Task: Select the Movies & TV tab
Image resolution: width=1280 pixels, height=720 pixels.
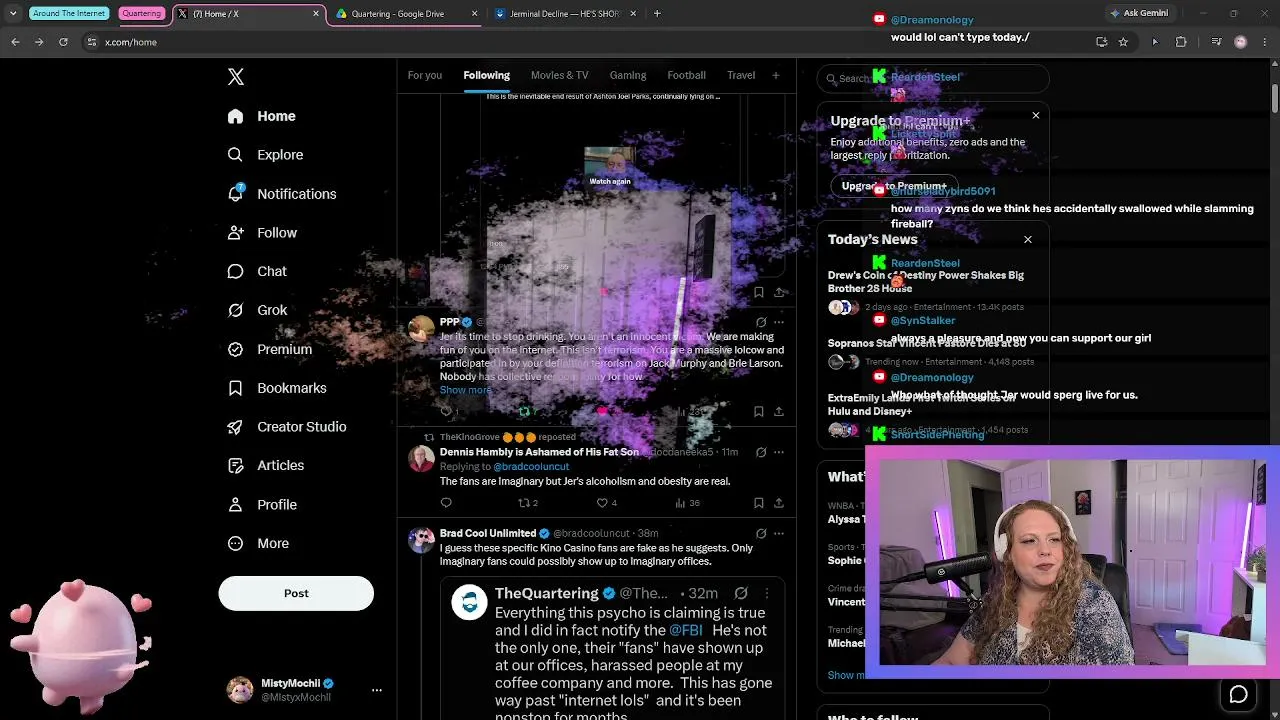Action: pyautogui.click(x=559, y=75)
